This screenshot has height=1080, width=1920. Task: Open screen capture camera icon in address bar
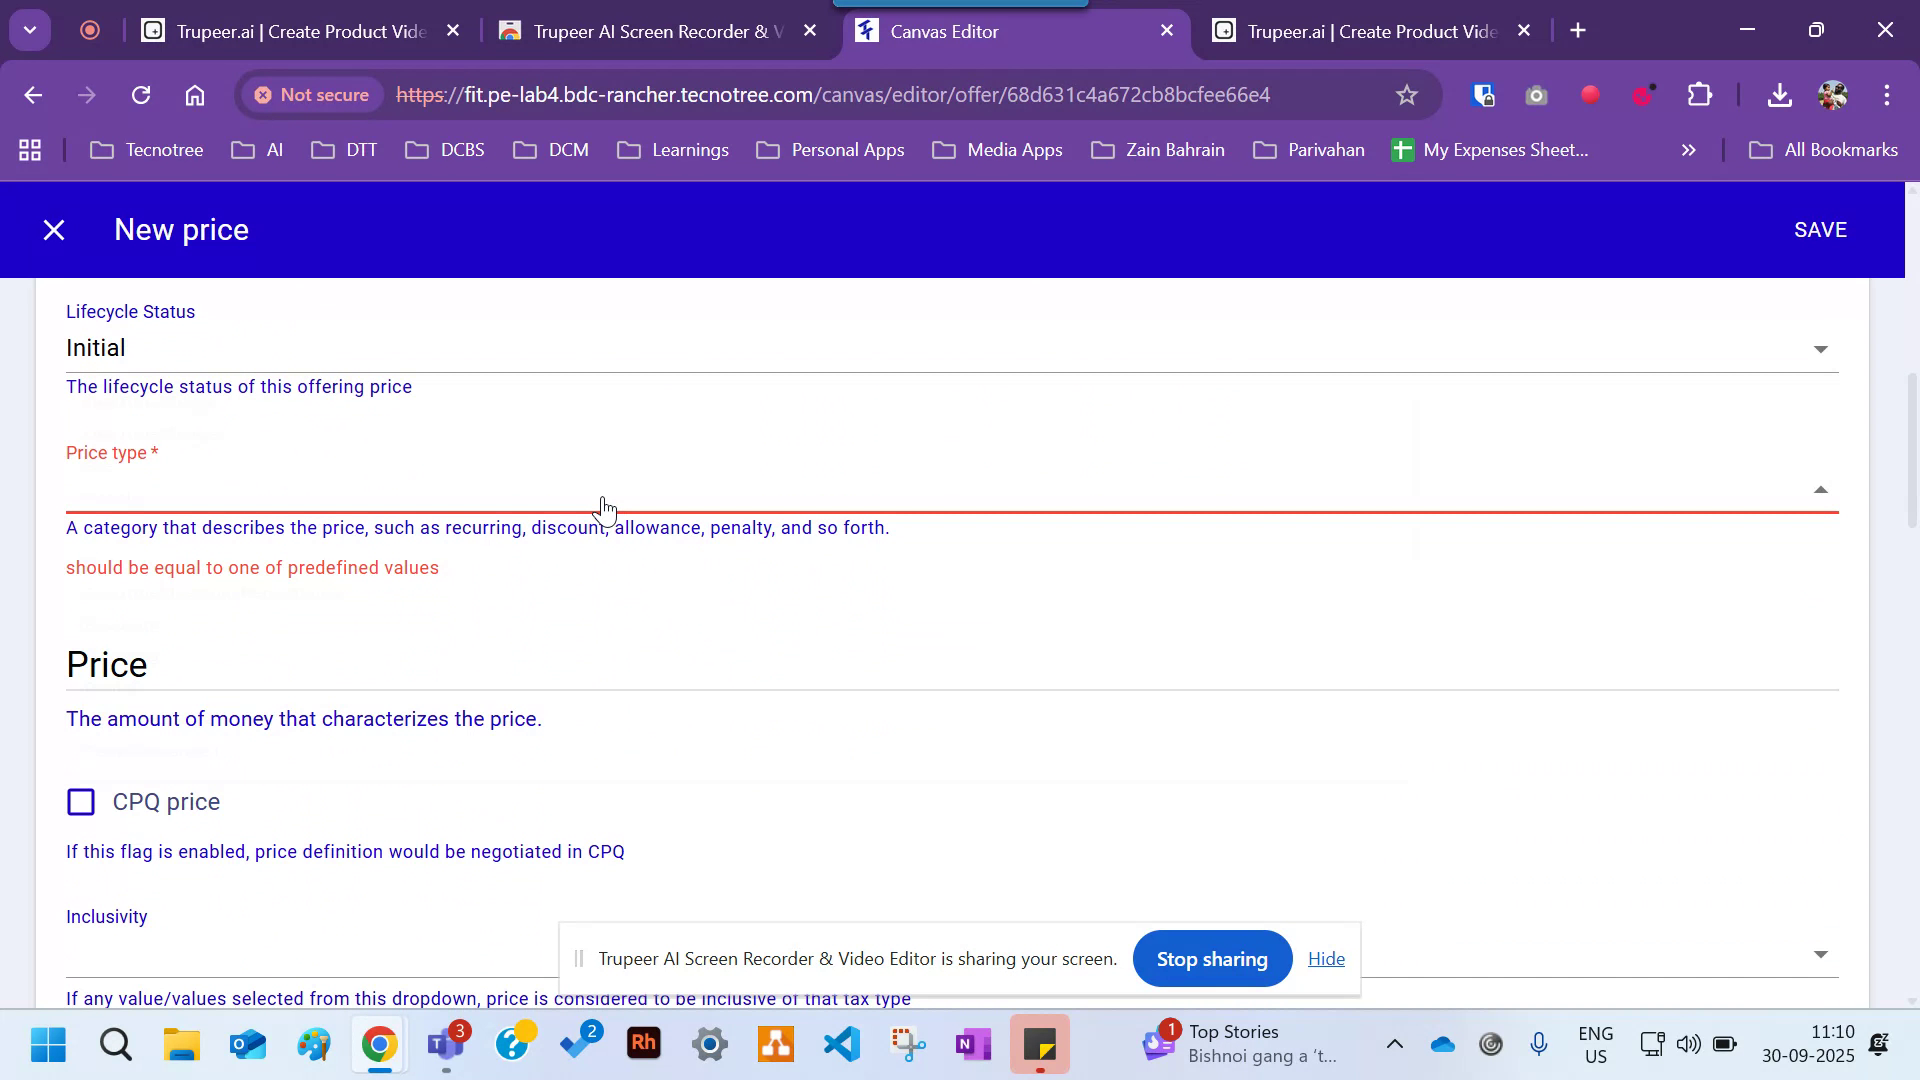tap(1536, 95)
